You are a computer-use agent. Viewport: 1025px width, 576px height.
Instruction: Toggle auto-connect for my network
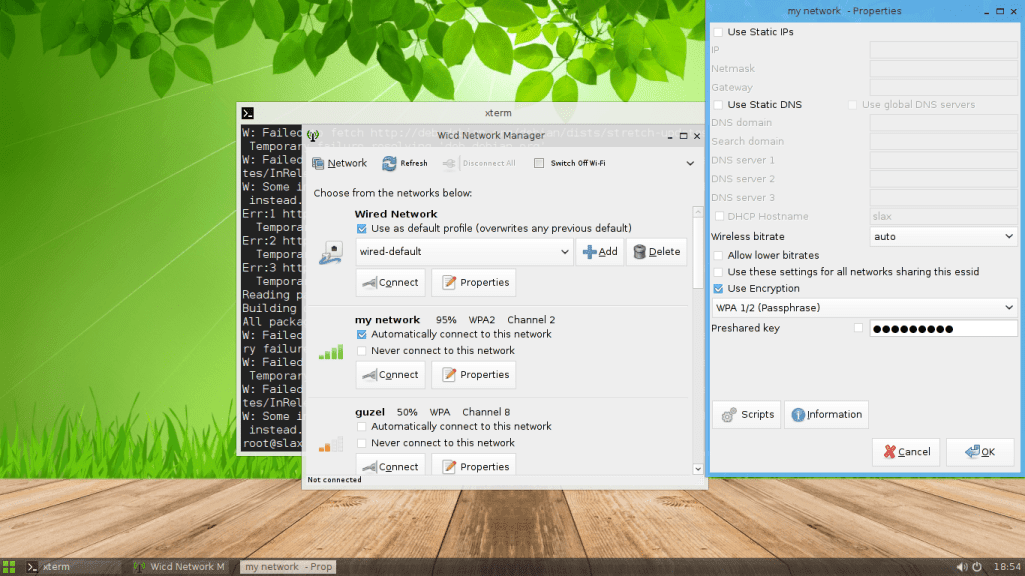coord(361,334)
